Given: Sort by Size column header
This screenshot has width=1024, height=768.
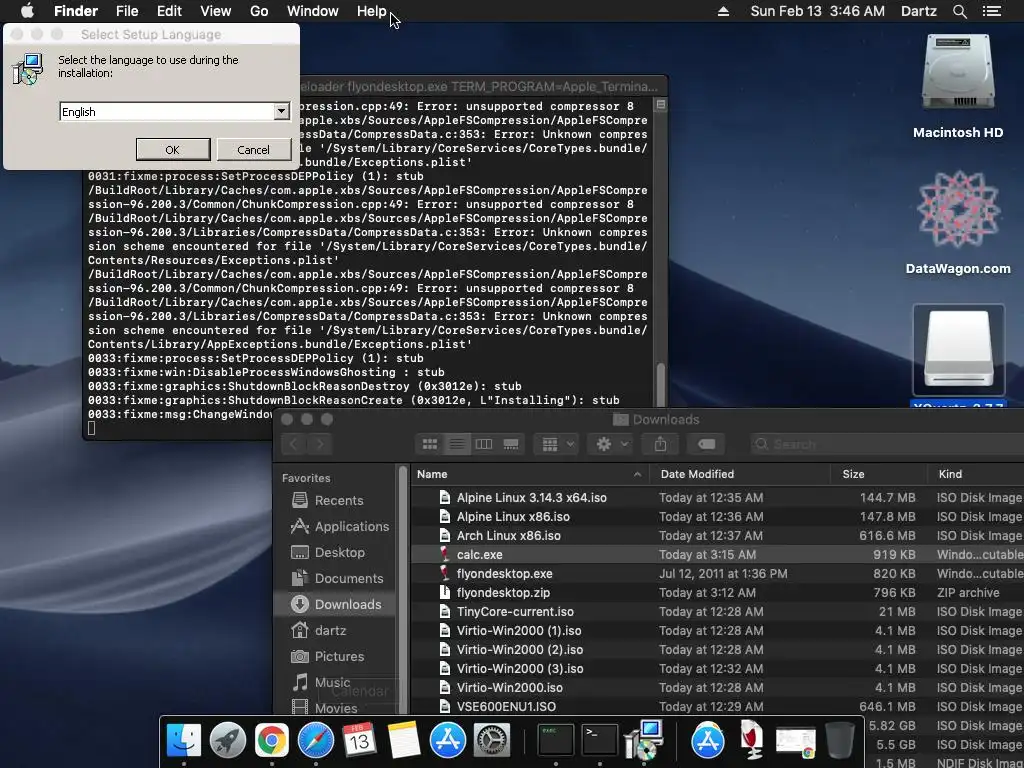Looking at the screenshot, I should pos(878,474).
